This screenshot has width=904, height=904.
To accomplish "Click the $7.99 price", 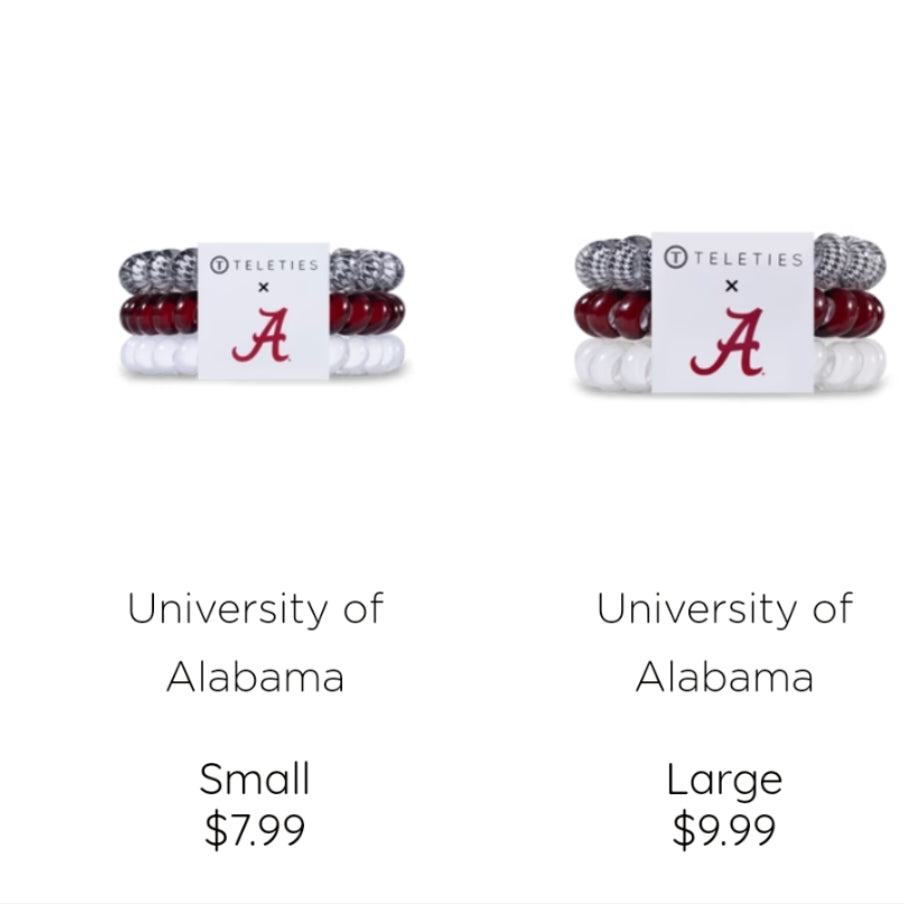I will (255, 830).
